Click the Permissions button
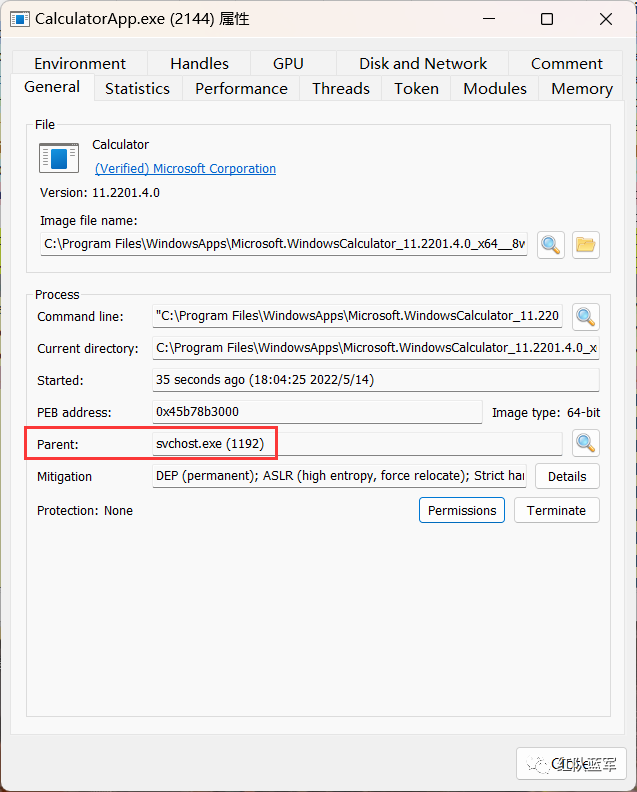Screen dimensions: 637x792 (462, 510)
